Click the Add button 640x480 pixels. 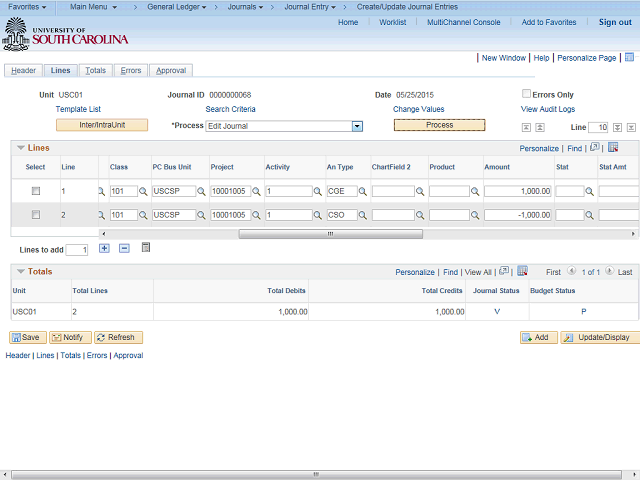pos(538,338)
